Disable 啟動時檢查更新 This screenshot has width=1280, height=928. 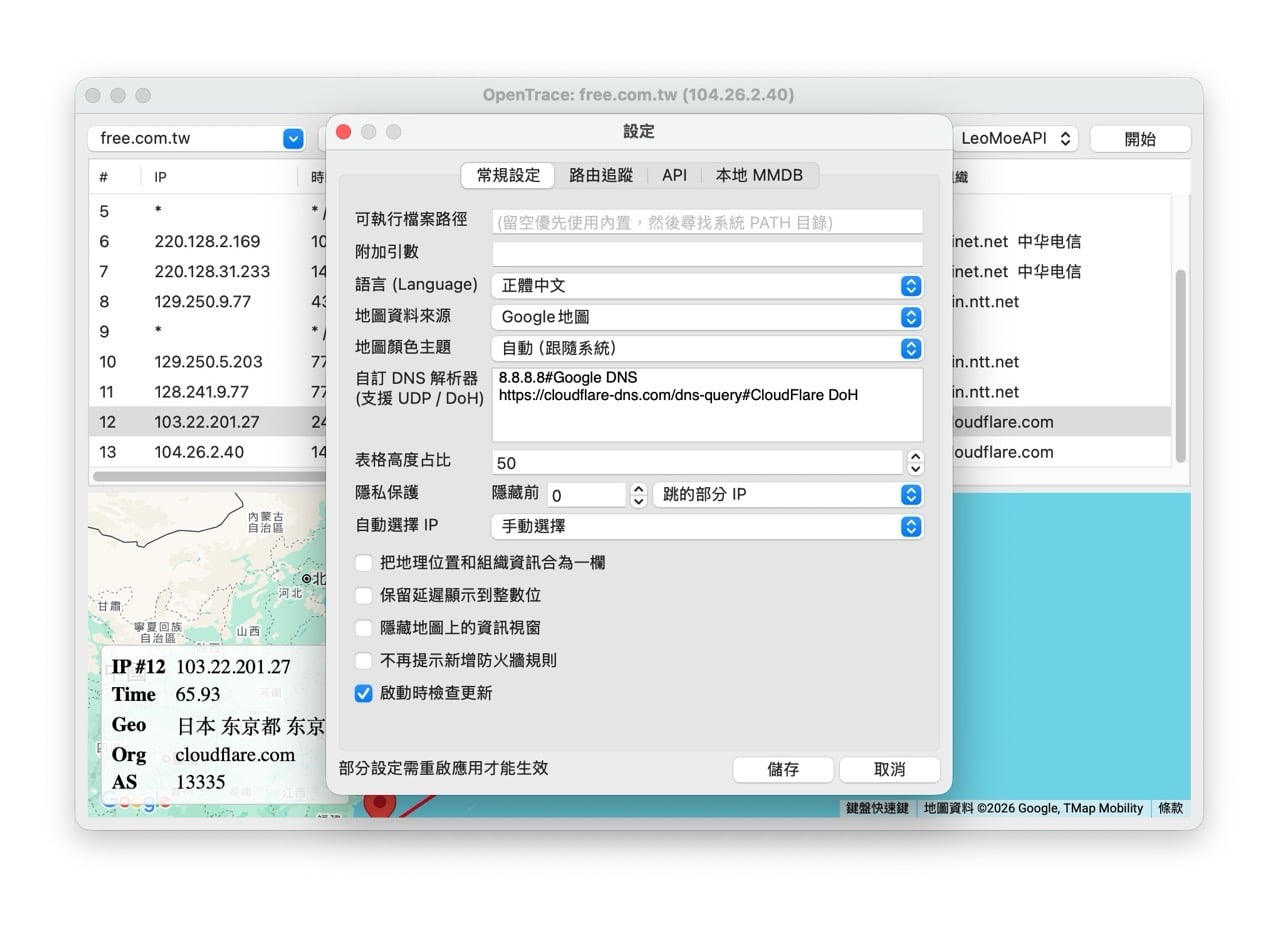click(x=363, y=693)
